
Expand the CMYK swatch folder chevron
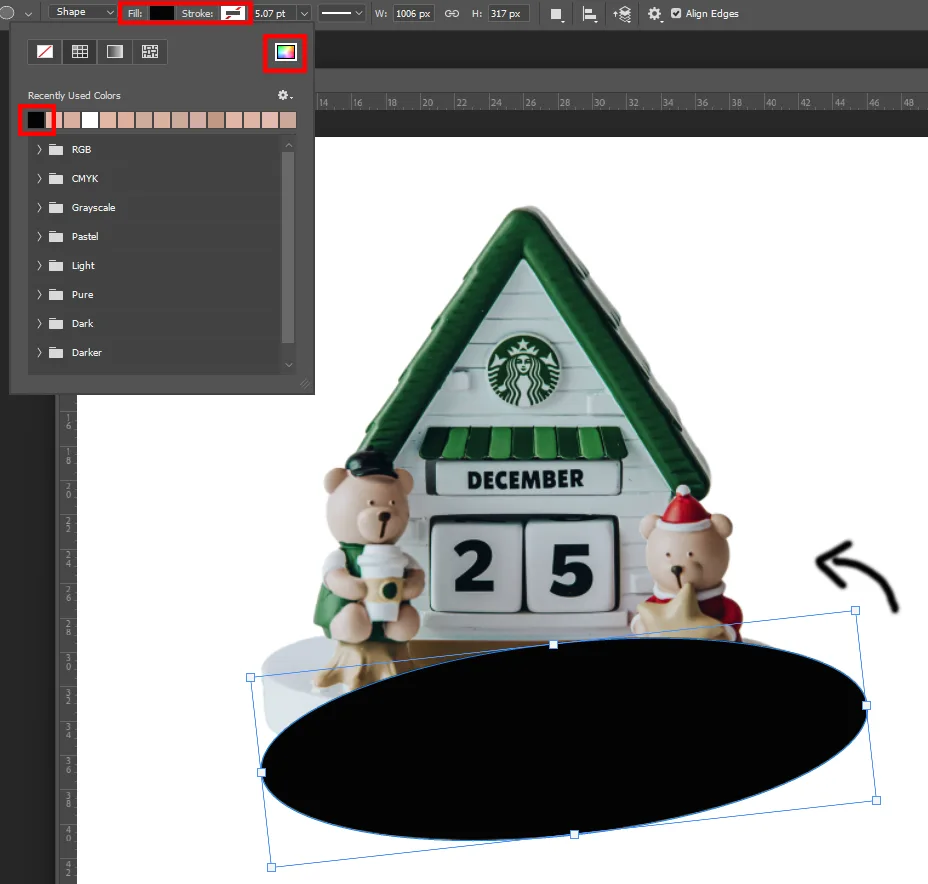click(x=39, y=178)
